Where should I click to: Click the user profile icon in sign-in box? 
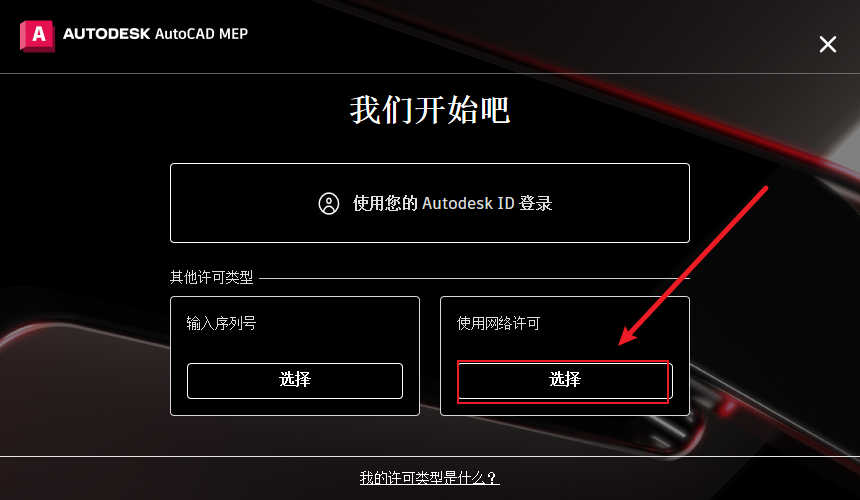[x=329, y=203]
